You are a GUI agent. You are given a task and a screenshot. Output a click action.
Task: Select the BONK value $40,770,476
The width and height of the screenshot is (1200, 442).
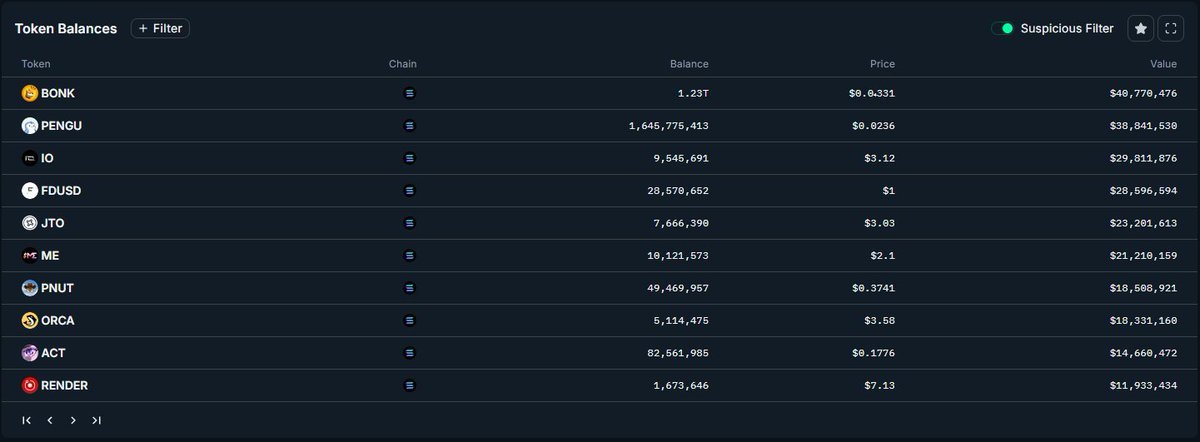click(1143, 93)
